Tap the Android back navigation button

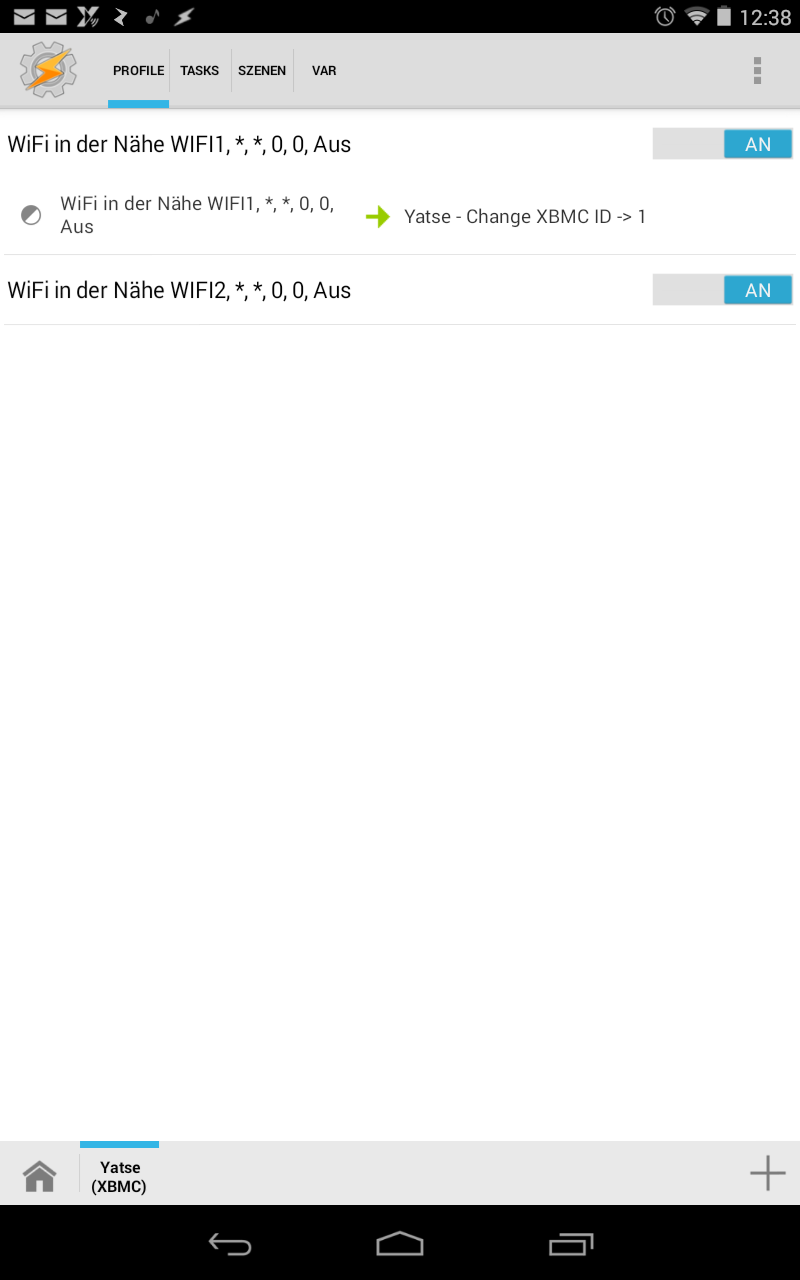click(230, 1243)
